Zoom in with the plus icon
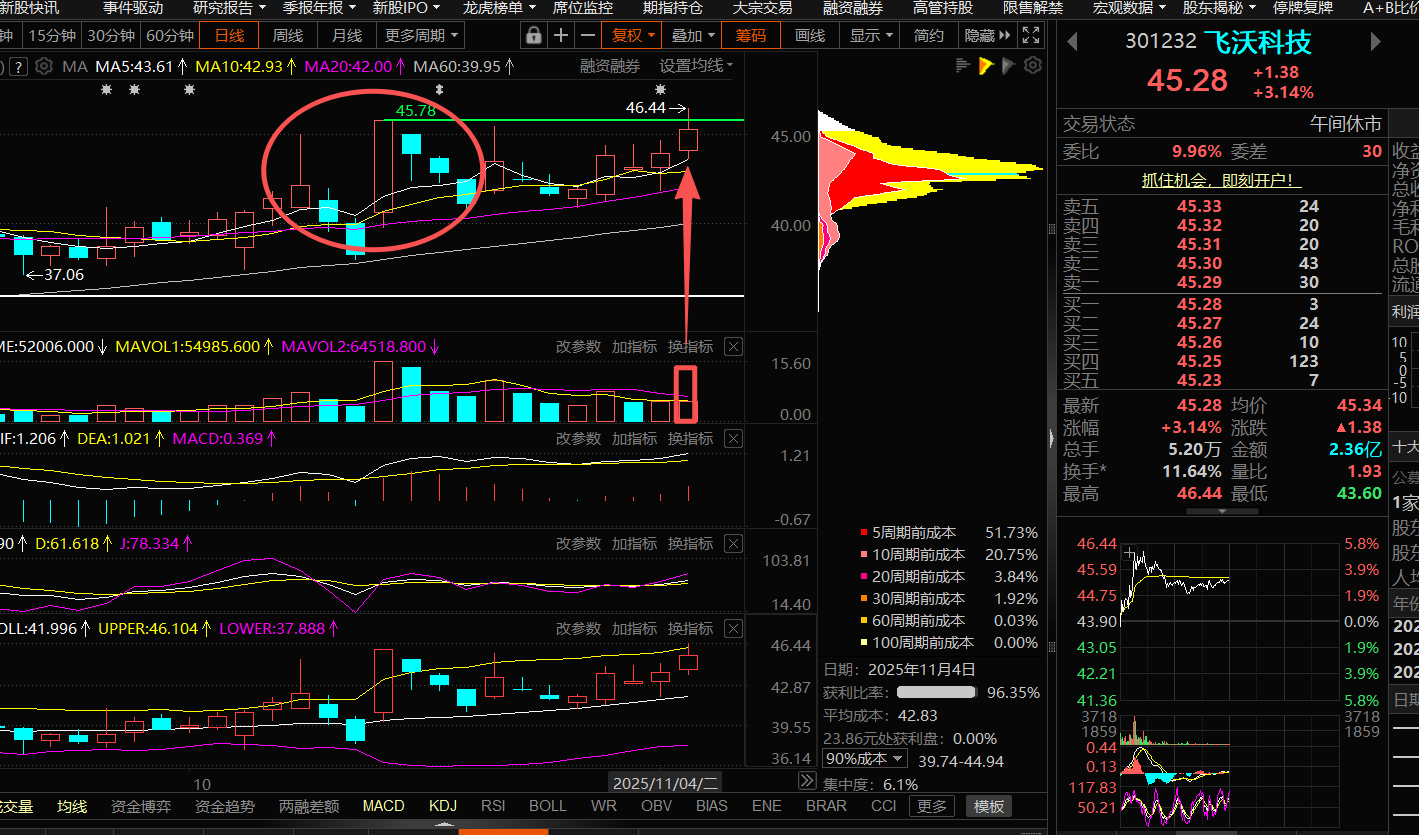 tap(561, 36)
